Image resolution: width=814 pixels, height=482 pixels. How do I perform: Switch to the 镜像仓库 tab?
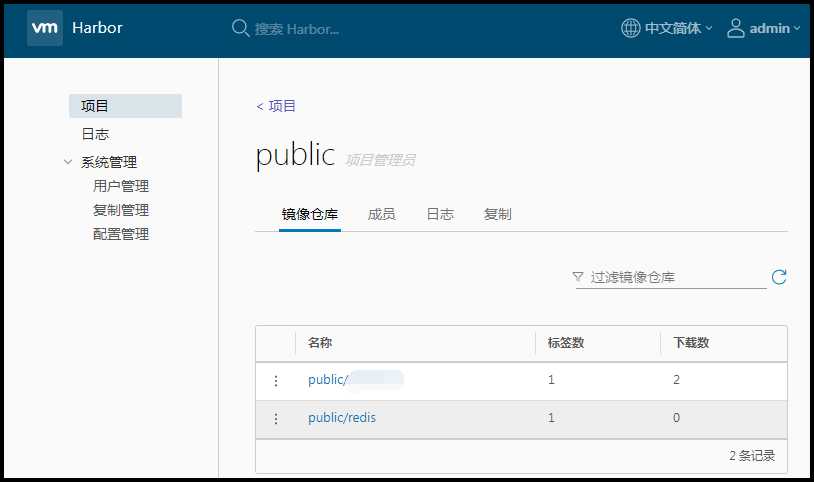click(x=310, y=214)
